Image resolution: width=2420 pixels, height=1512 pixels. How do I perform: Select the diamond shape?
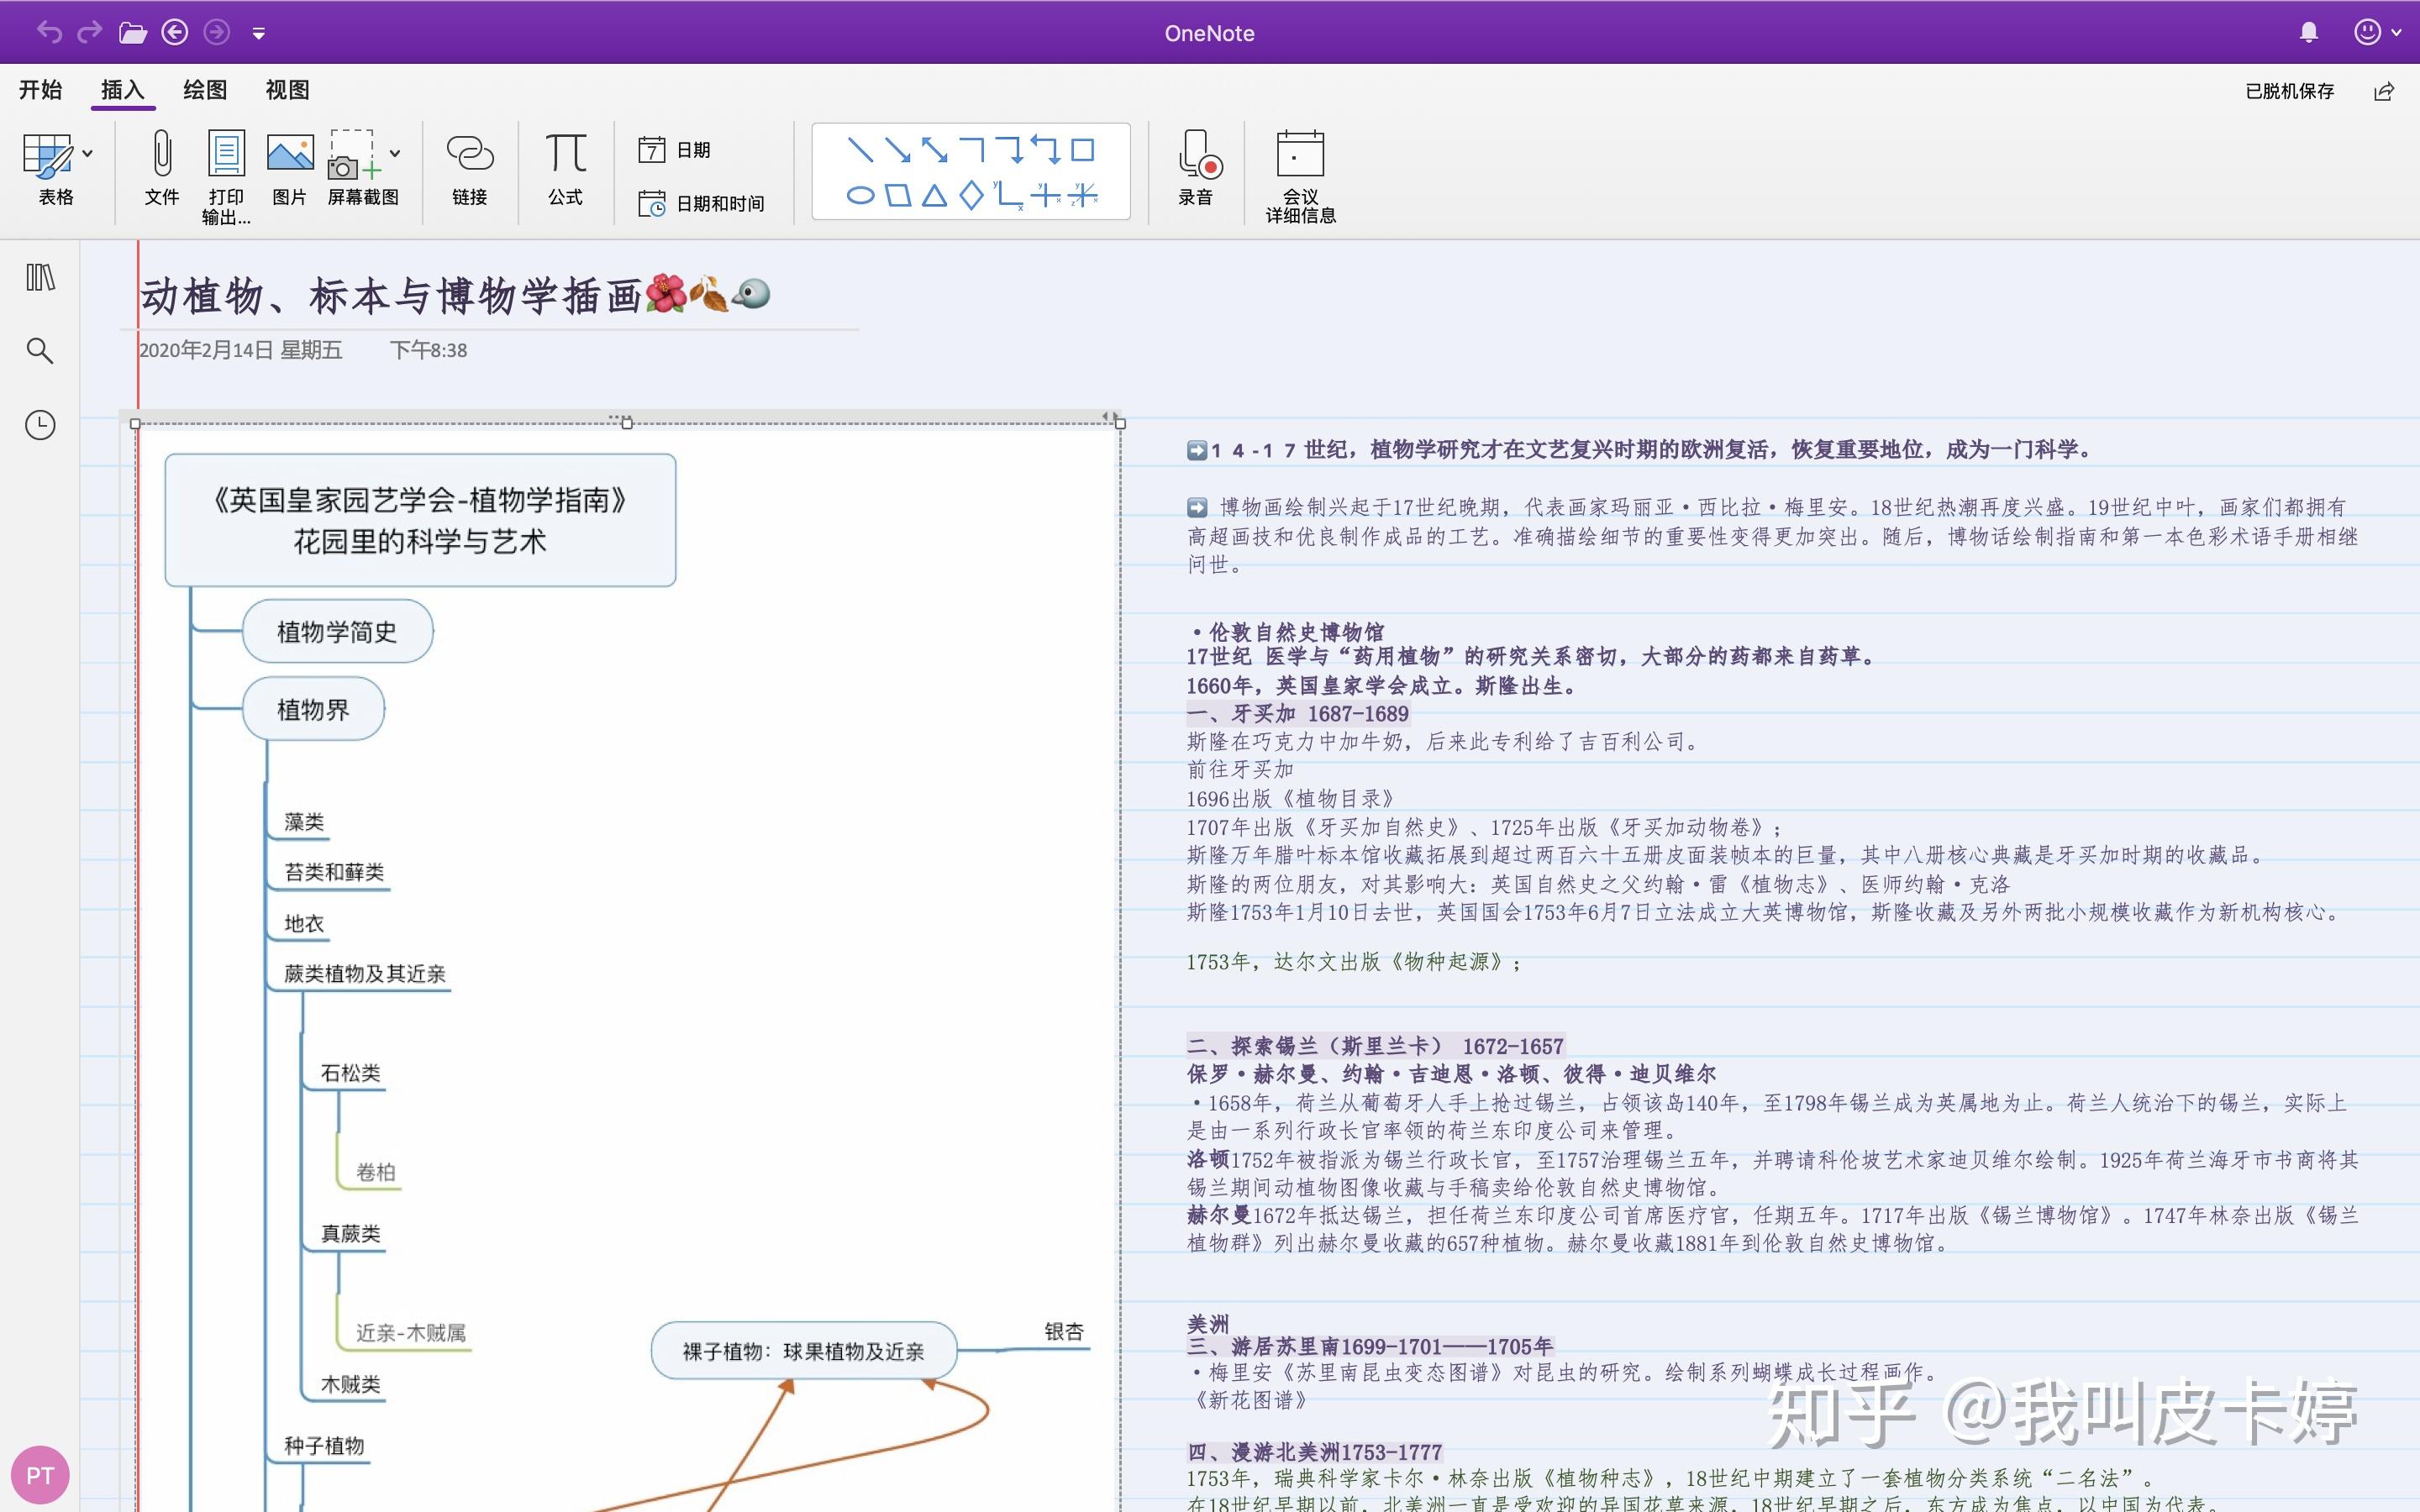tap(971, 195)
